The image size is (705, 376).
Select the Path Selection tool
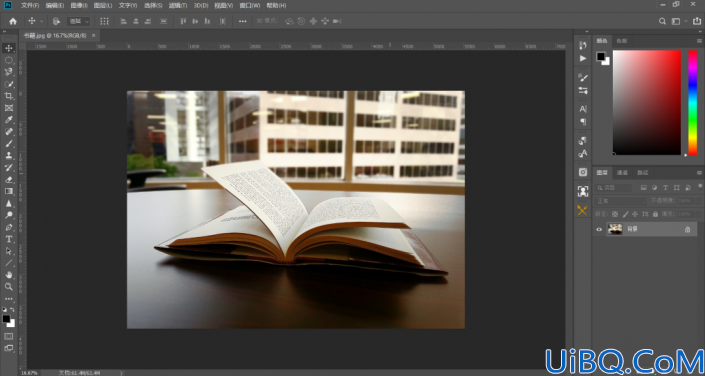9,251
